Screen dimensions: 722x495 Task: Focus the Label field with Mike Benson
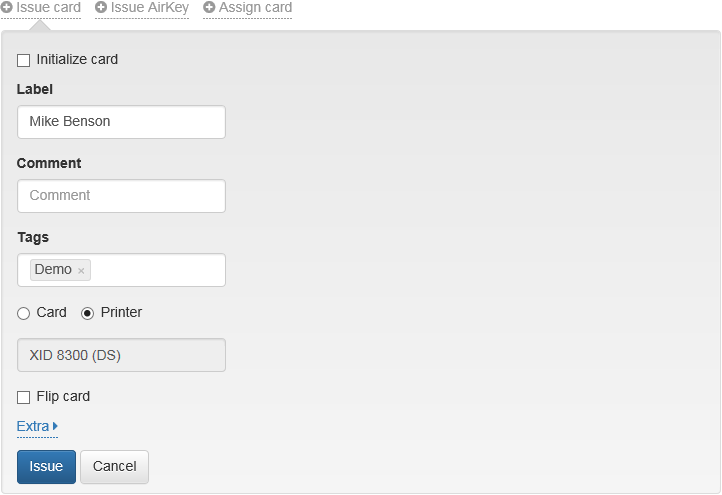pyautogui.click(x=122, y=122)
